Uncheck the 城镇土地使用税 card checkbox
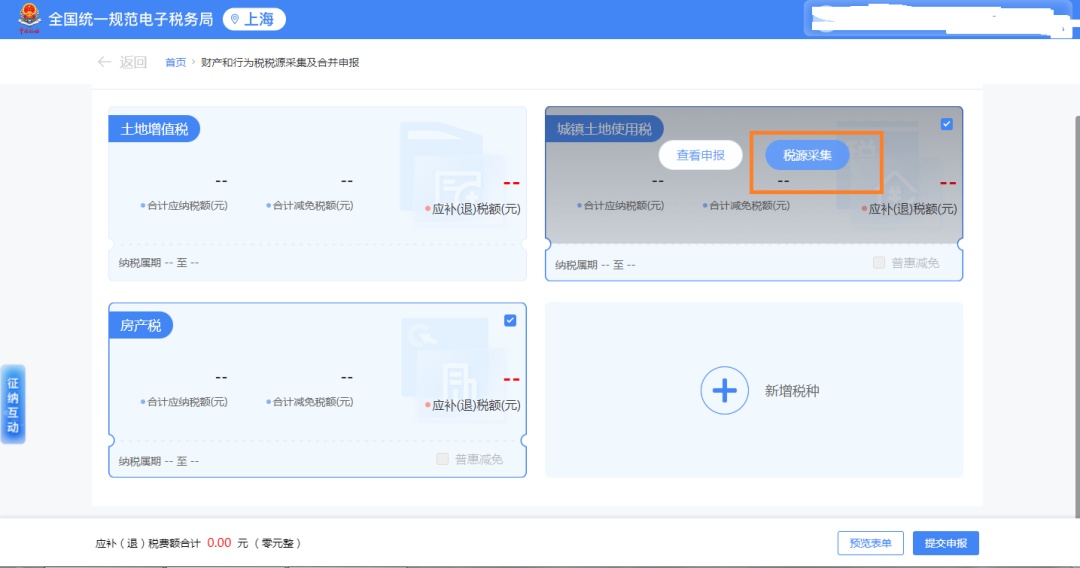Screen dimensions: 1080x568 [947, 124]
